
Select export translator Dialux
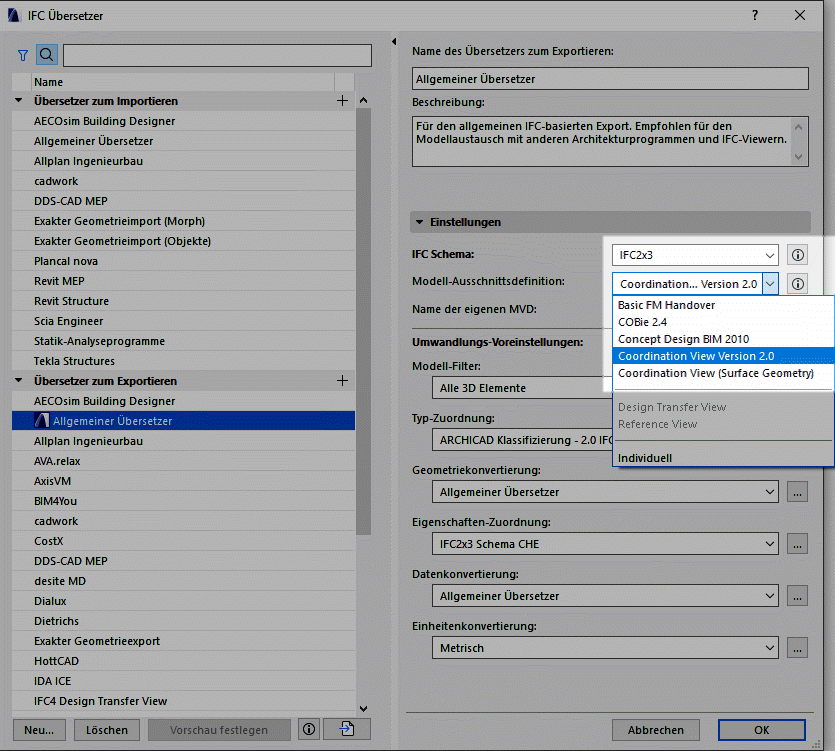click(x=183, y=601)
